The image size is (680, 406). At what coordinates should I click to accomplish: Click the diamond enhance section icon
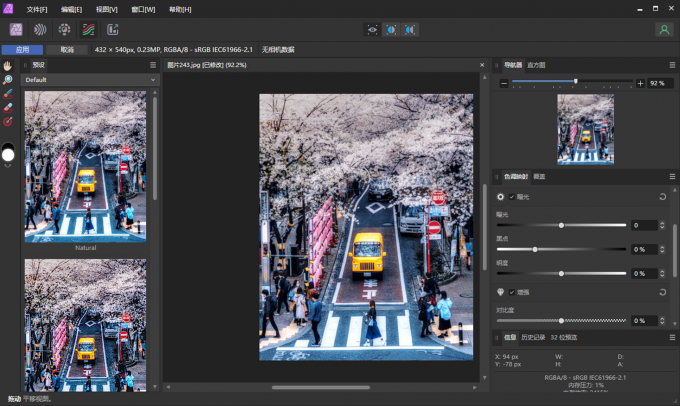pos(500,292)
